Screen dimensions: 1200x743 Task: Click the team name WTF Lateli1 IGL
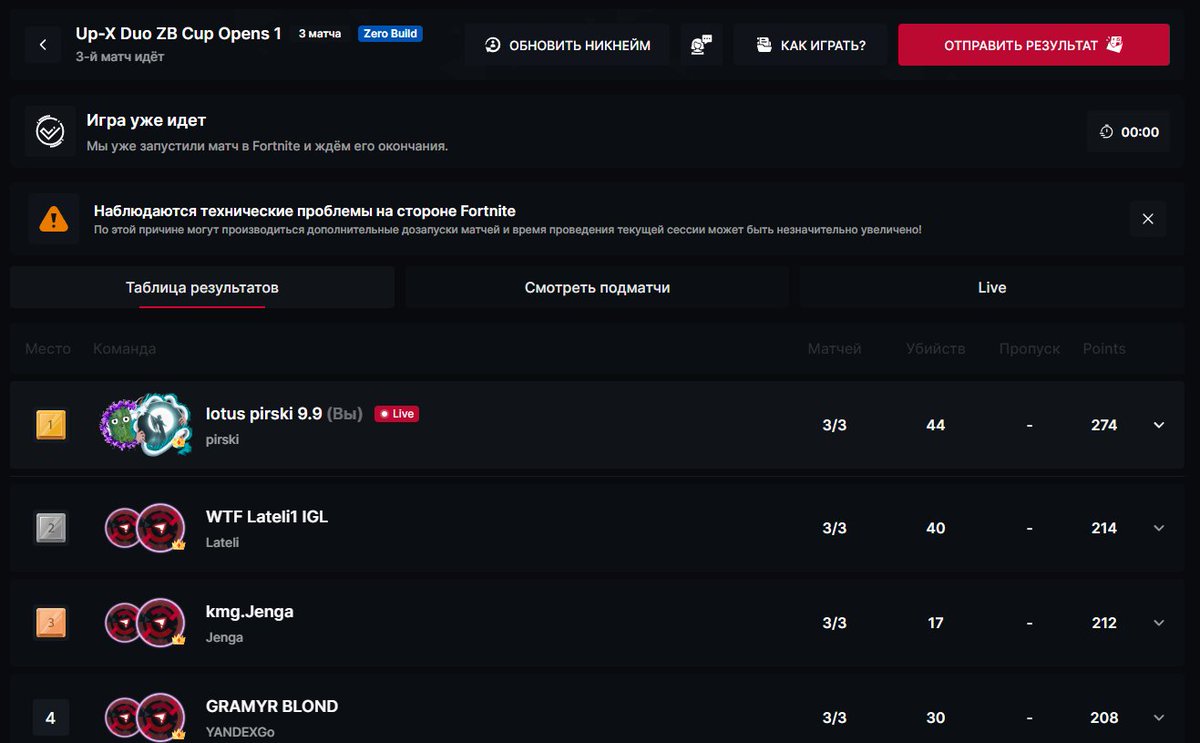(267, 517)
